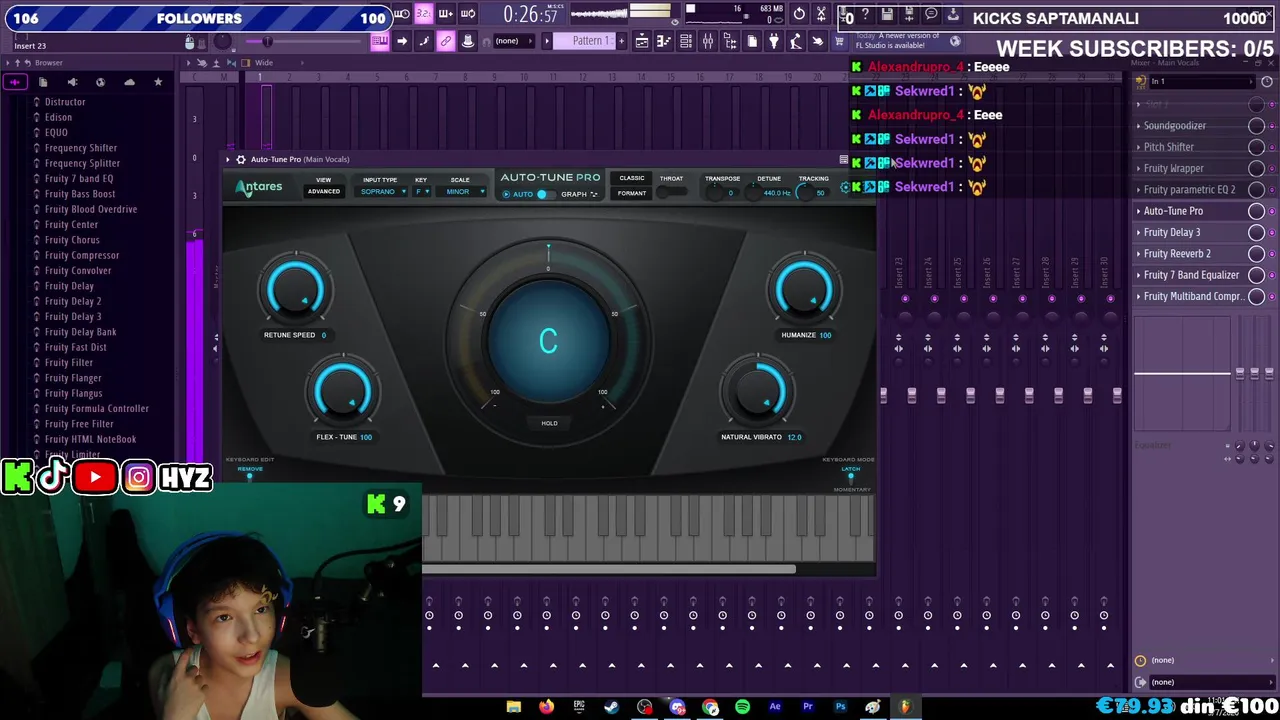The image size is (1280, 720).
Task: Click the save project floppy icon
Action: tap(887, 14)
